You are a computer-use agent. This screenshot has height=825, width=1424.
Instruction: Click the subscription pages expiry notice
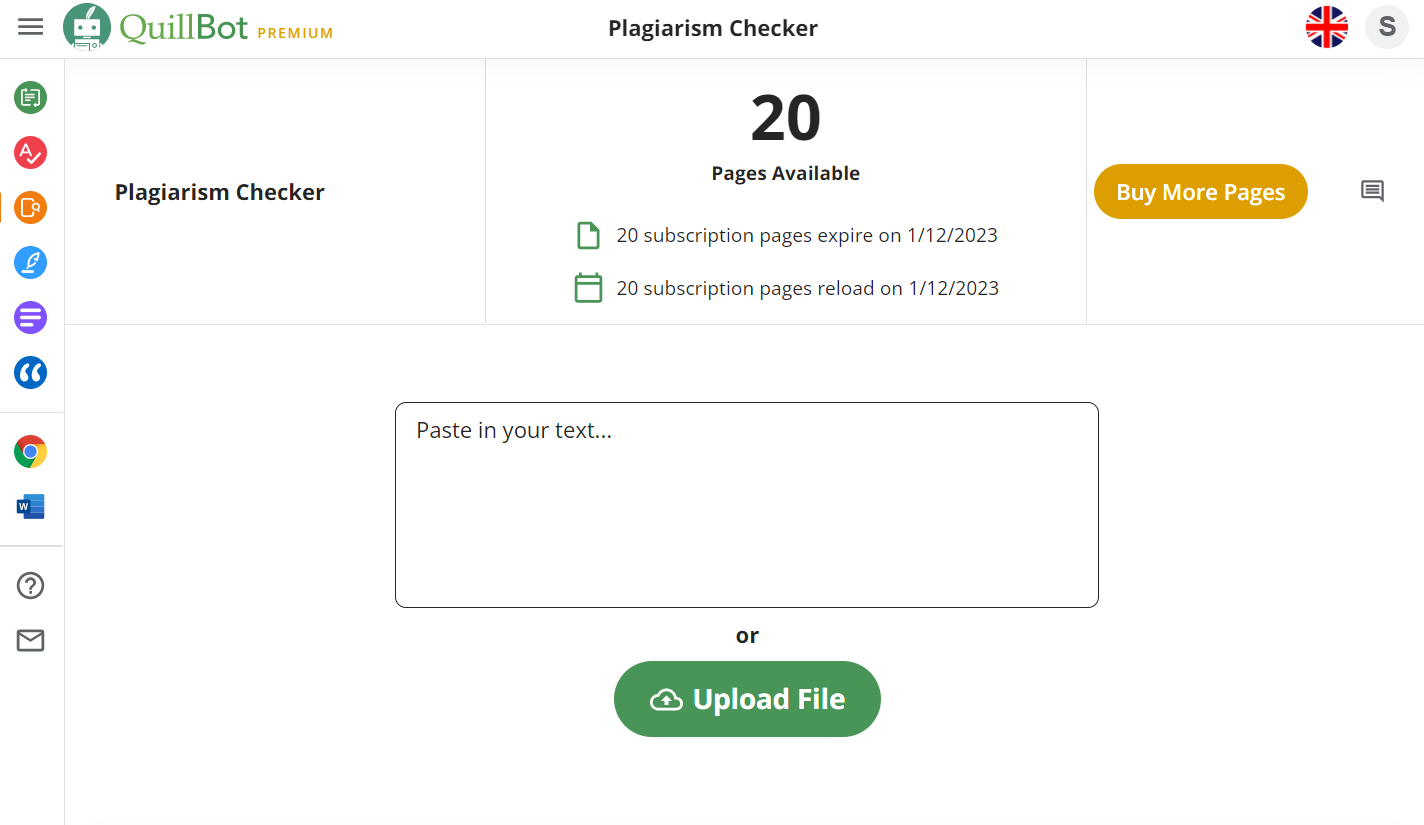pyautogui.click(x=806, y=235)
